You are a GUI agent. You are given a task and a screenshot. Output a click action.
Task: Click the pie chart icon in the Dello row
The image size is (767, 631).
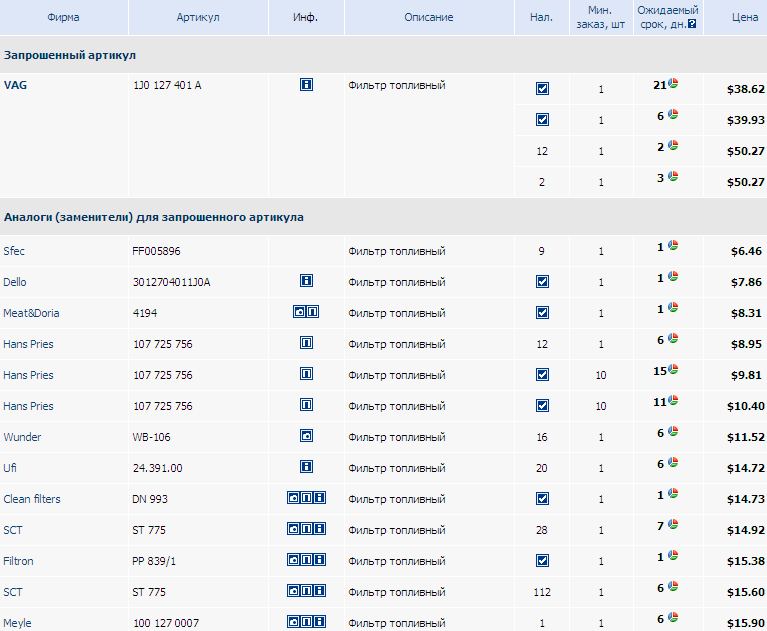(x=673, y=276)
